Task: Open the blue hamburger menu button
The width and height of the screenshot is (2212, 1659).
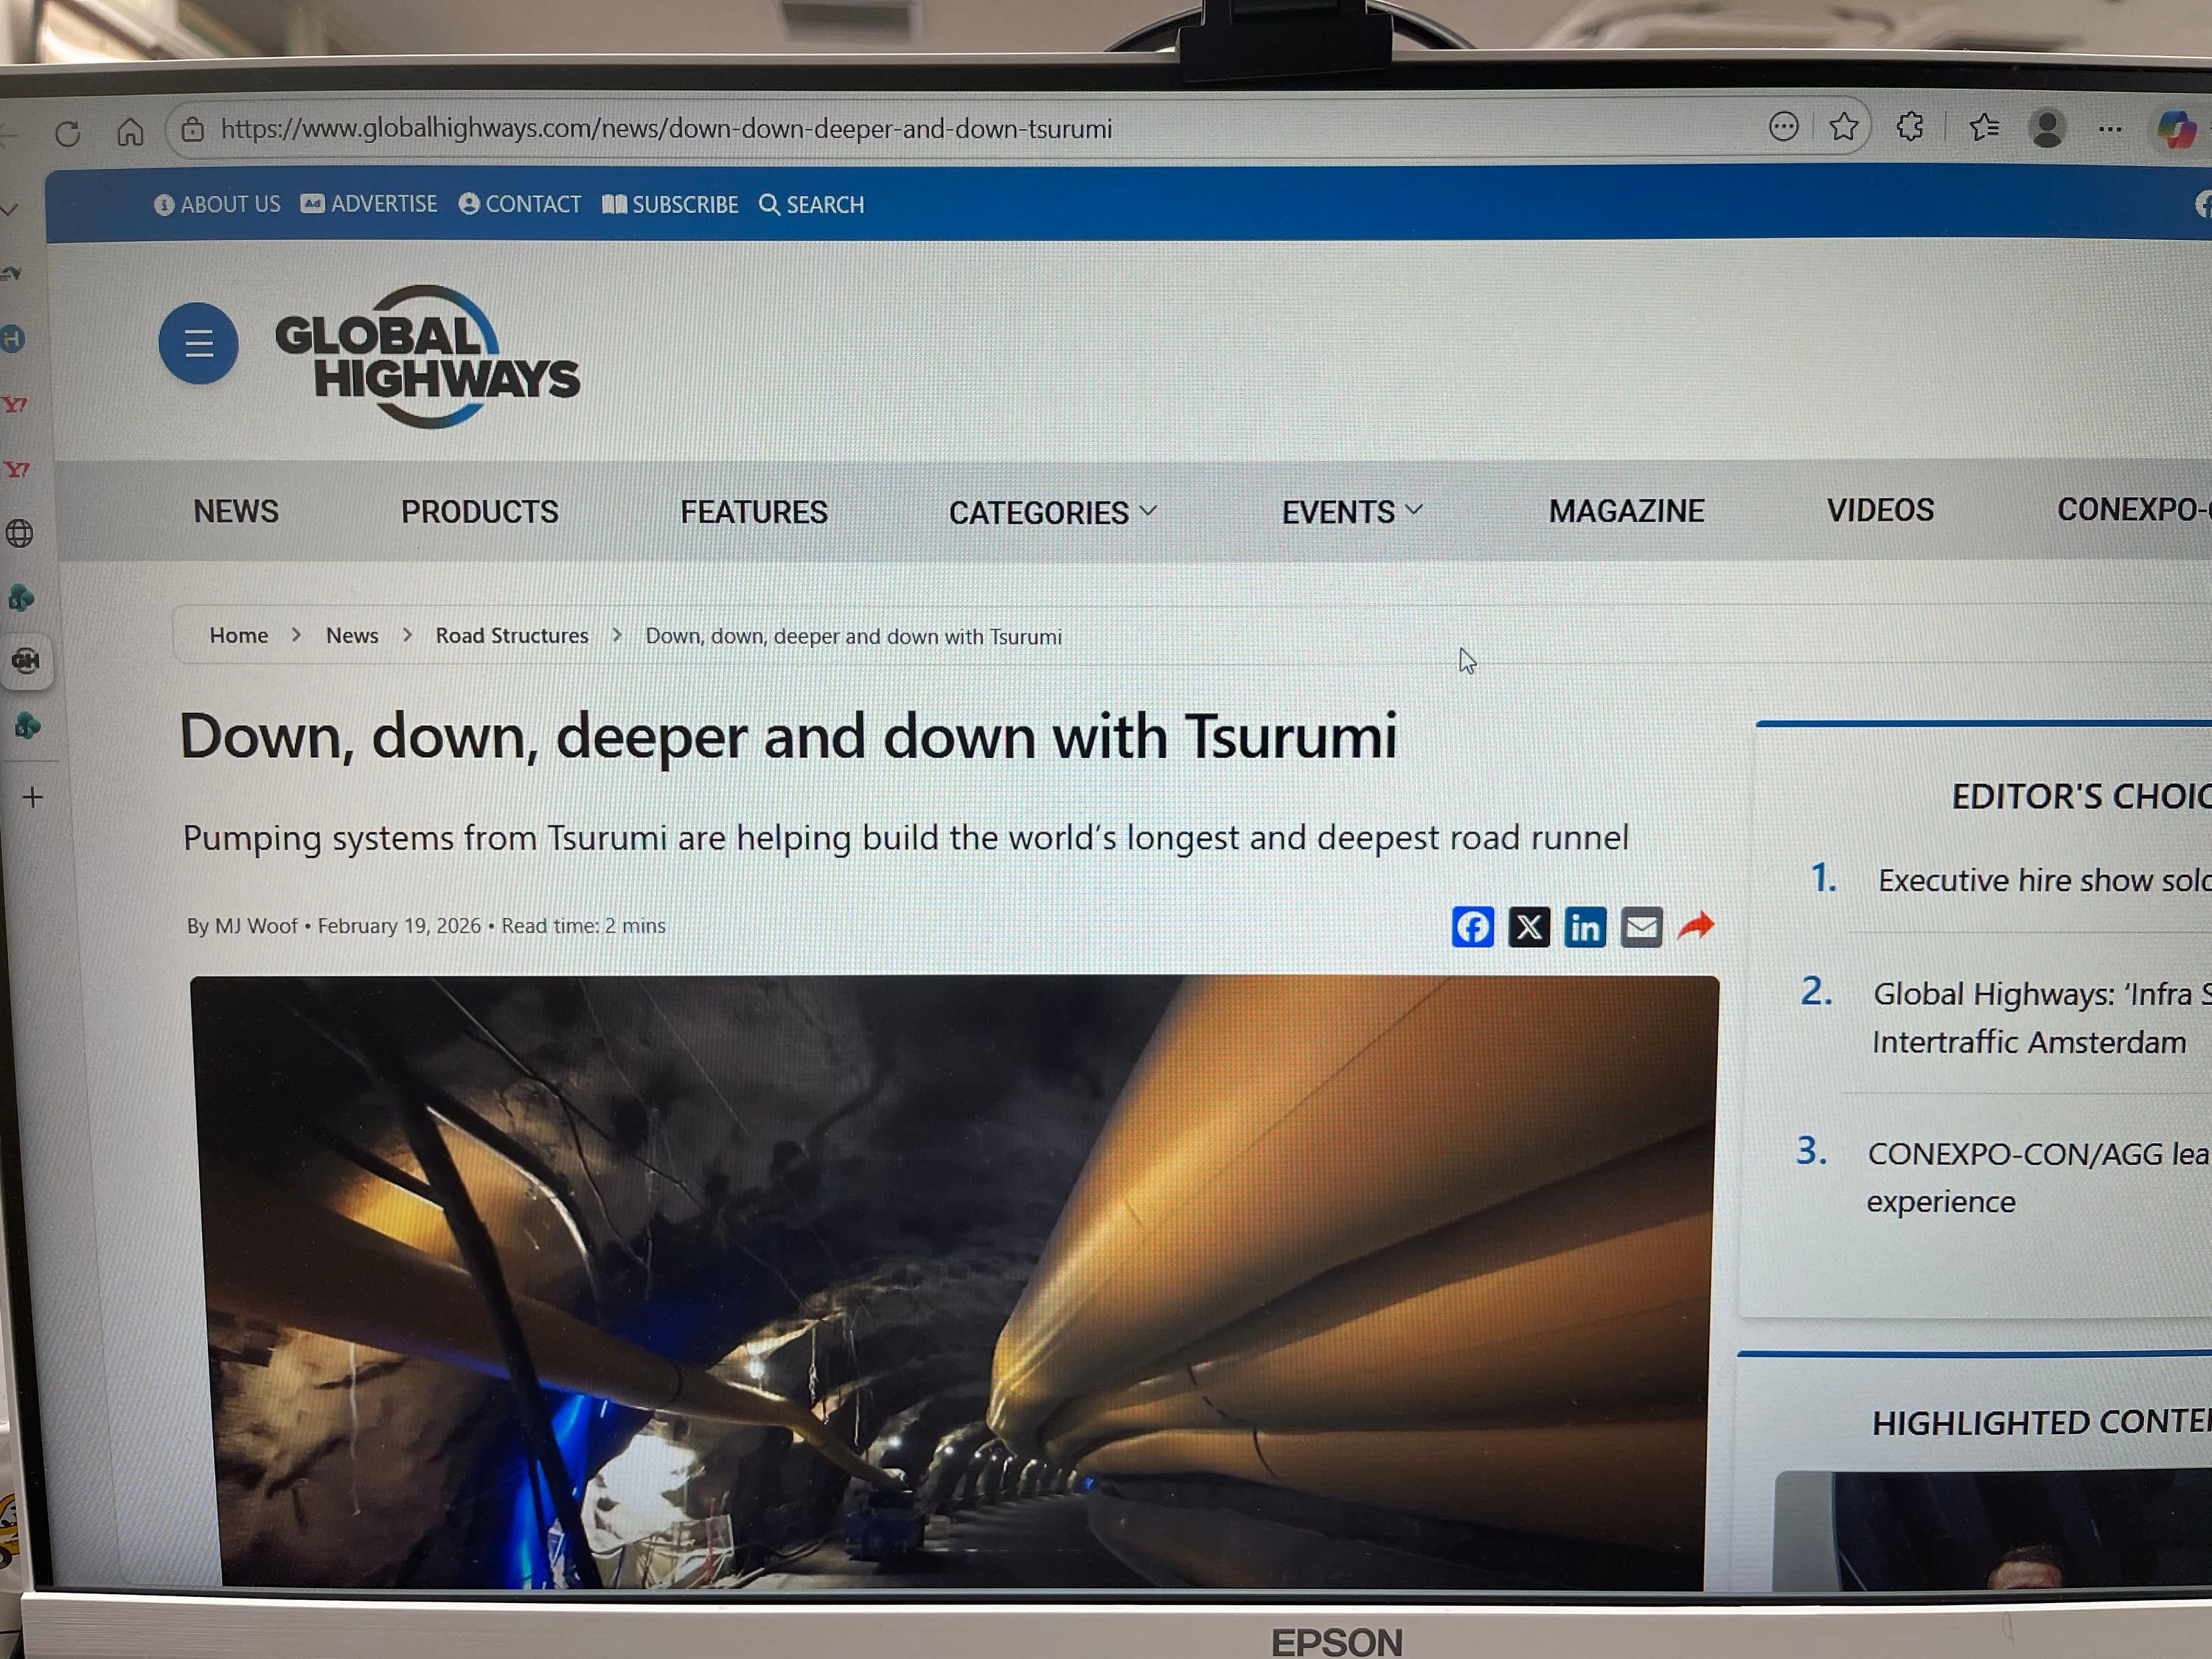Action: [x=198, y=344]
